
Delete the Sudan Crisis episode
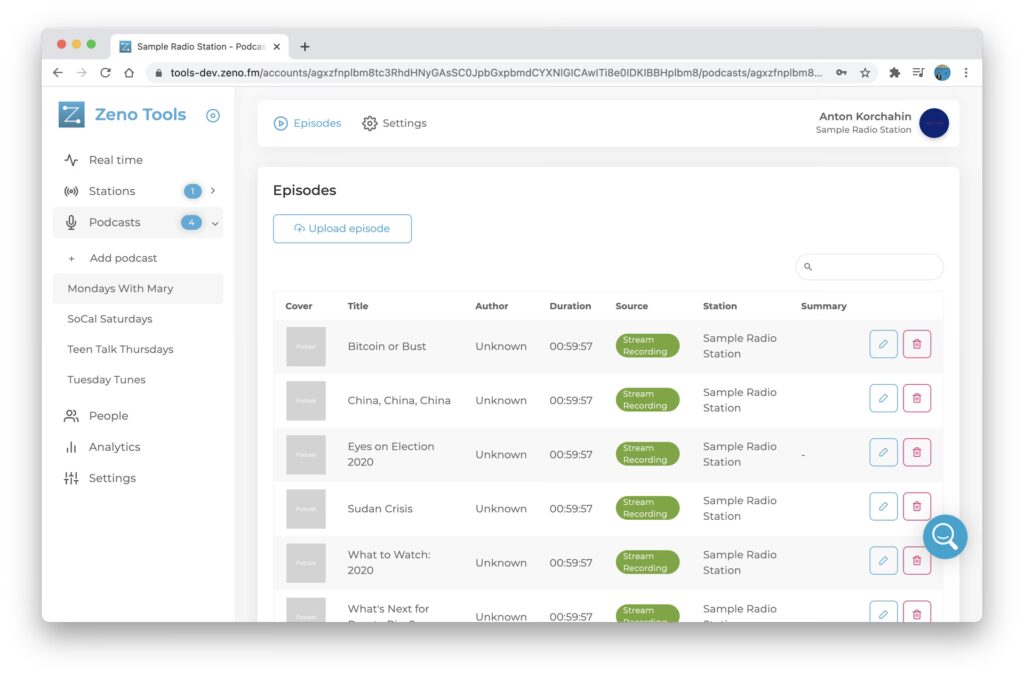(x=917, y=506)
